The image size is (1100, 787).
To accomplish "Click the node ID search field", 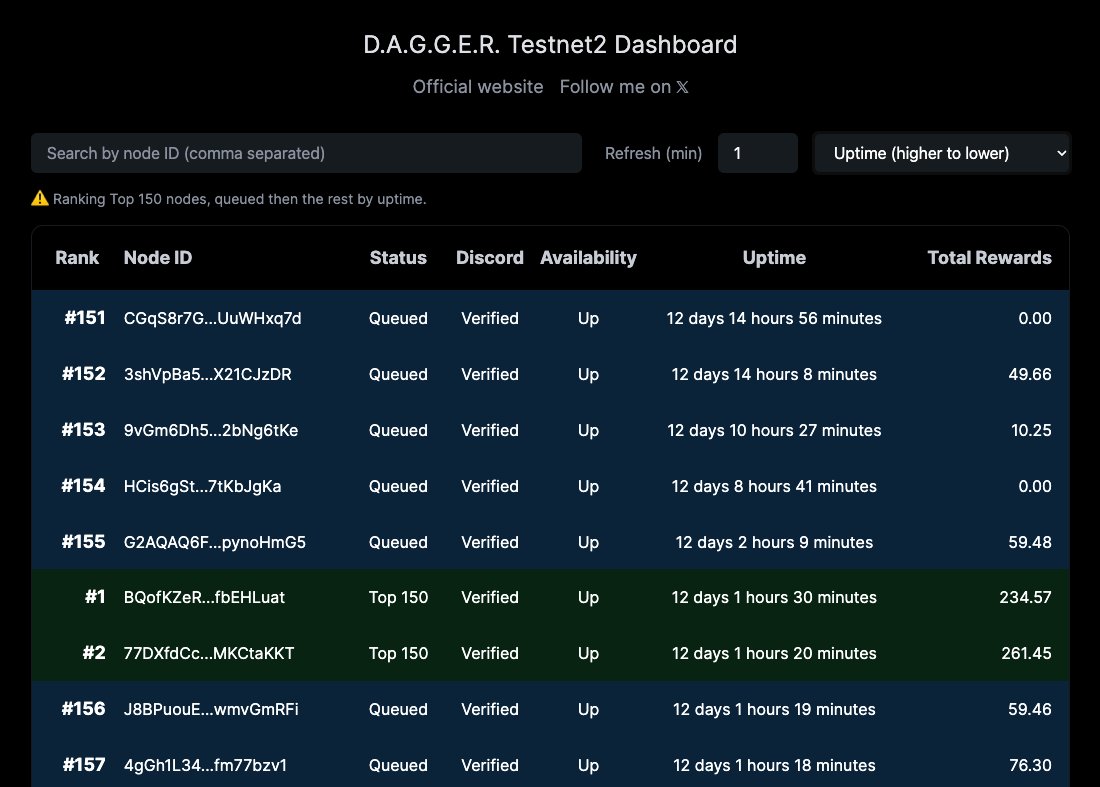I will (x=306, y=152).
